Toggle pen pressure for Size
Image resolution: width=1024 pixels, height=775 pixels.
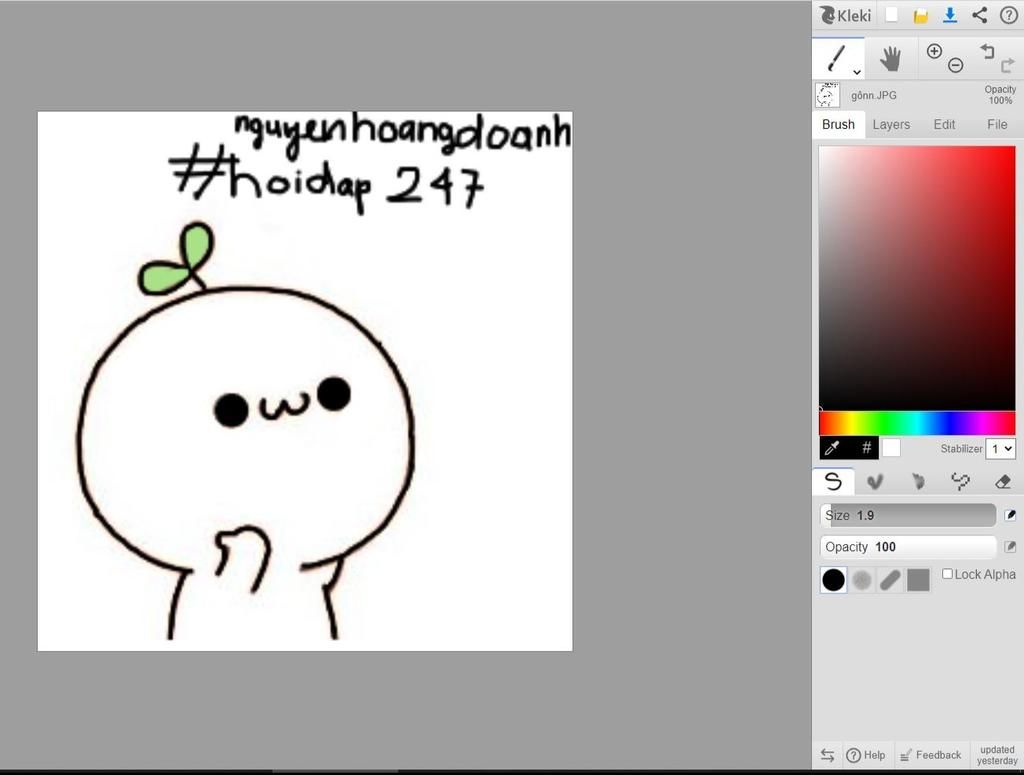(x=1010, y=515)
